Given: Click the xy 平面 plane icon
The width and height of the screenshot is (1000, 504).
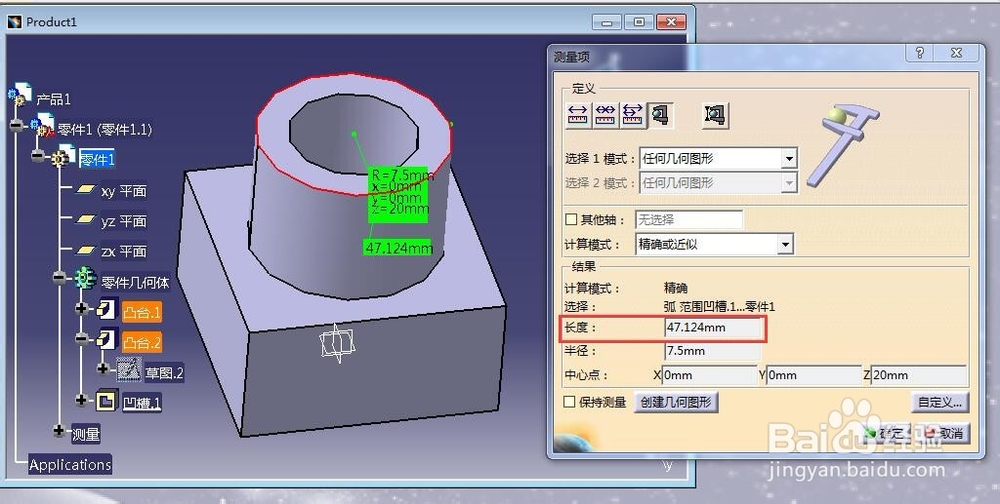Looking at the screenshot, I should pyautogui.click(x=85, y=190).
